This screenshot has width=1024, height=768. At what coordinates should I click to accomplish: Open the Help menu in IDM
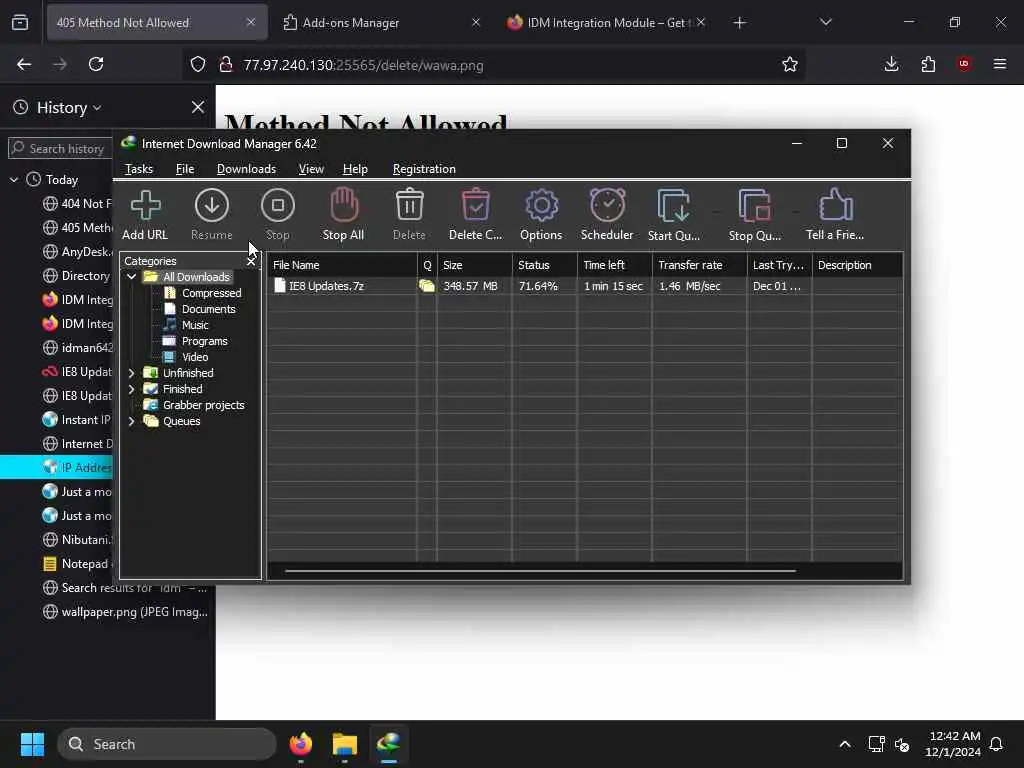click(x=355, y=169)
